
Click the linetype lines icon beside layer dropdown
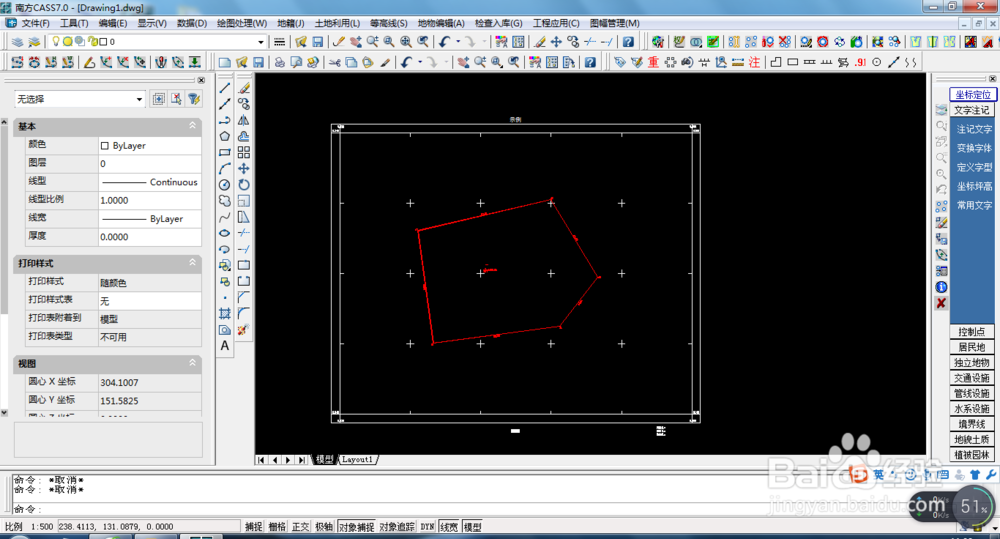click(x=279, y=41)
